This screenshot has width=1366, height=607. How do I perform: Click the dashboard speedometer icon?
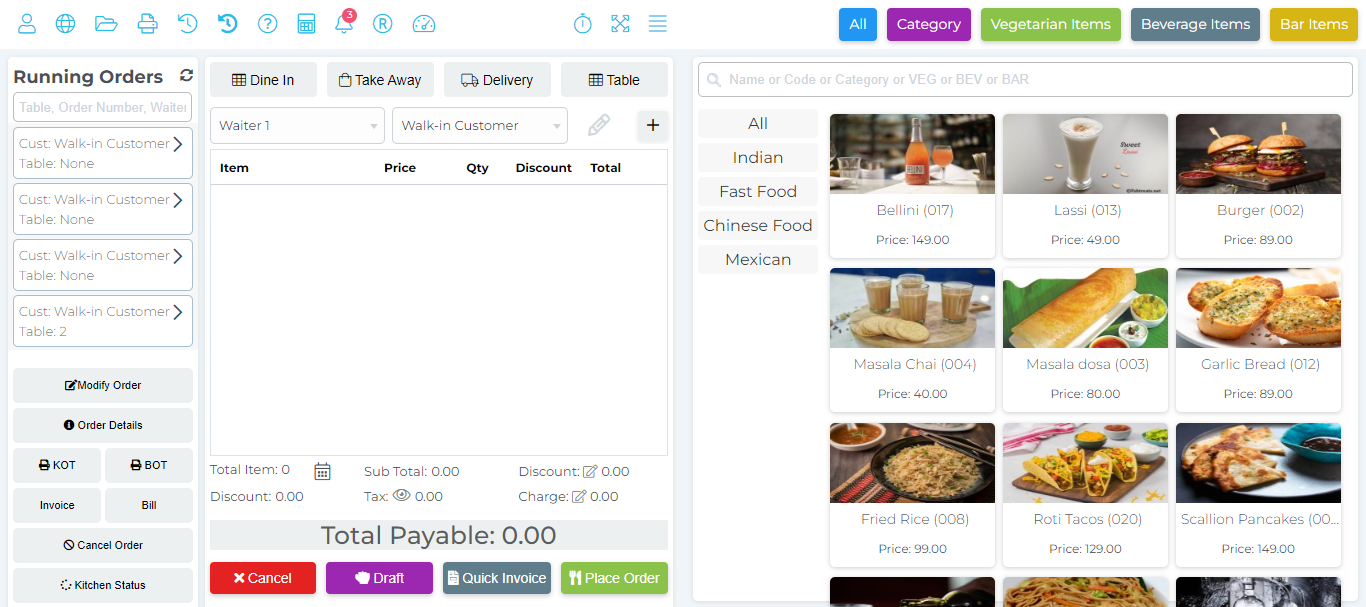click(x=424, y=24)
